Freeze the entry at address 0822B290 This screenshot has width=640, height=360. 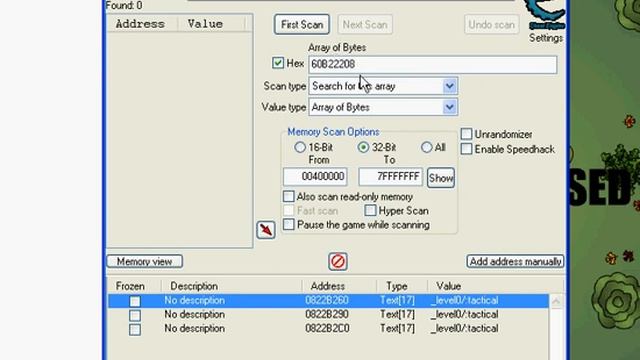[x=135, y=315]
